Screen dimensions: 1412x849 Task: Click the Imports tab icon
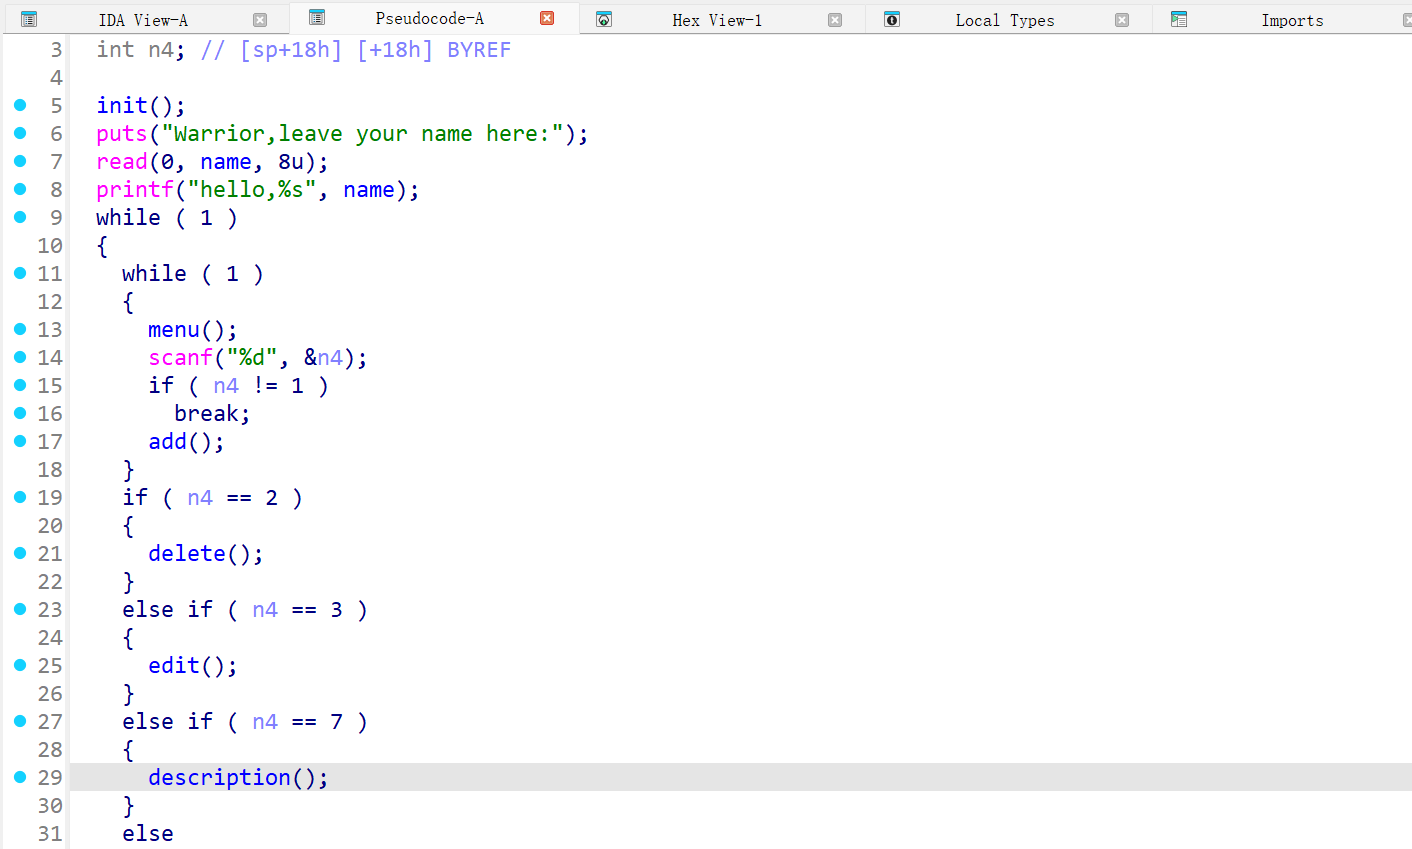(1179, 19)
